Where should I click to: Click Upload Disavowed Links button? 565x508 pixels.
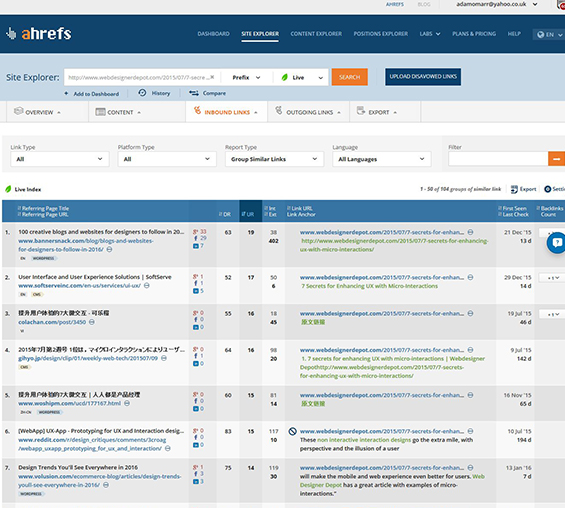click(x=423, y=77)
